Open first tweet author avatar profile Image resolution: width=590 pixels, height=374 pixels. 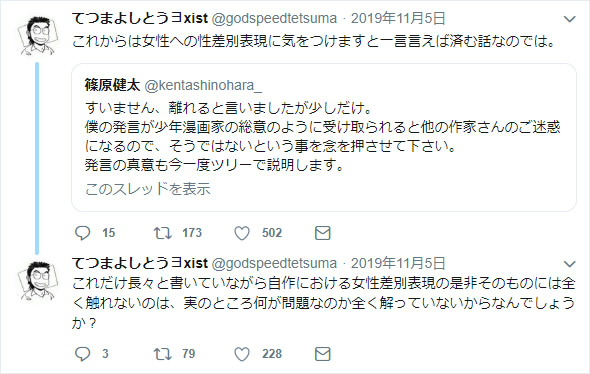38,35
